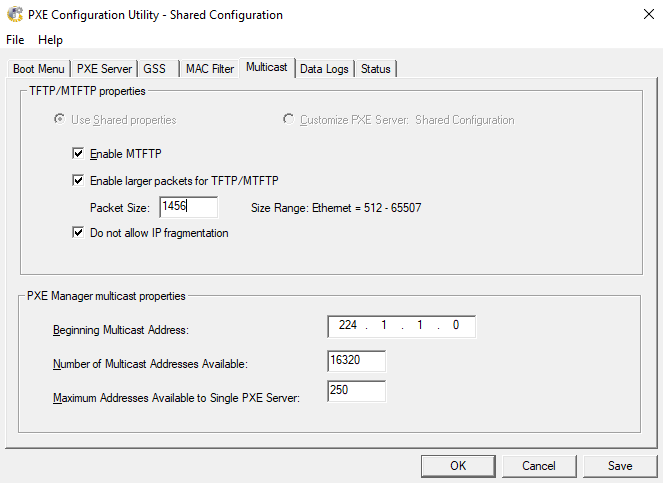Uncheck Enable larger packets for TFTP/MTFTP
663x483 pixels.
[79, 181]
